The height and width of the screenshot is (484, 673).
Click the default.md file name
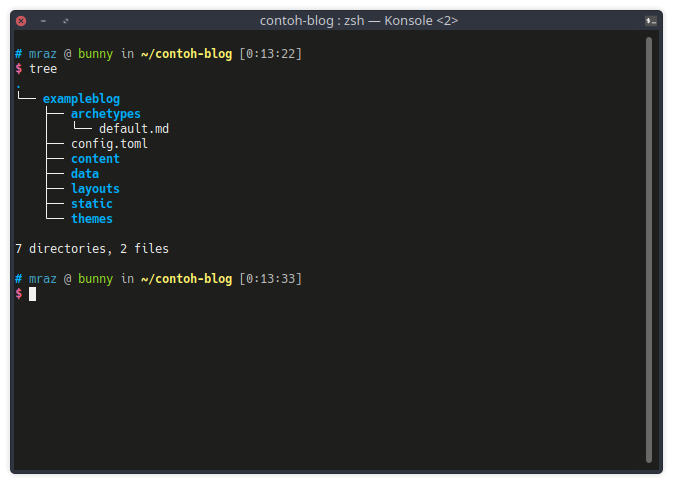134,129
